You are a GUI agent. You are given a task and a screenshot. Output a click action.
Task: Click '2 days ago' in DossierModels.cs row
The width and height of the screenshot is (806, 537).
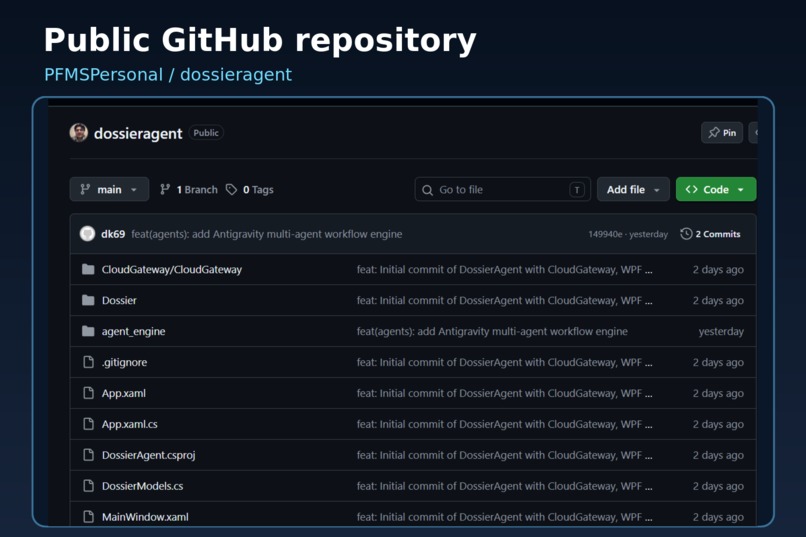point(718,486)
